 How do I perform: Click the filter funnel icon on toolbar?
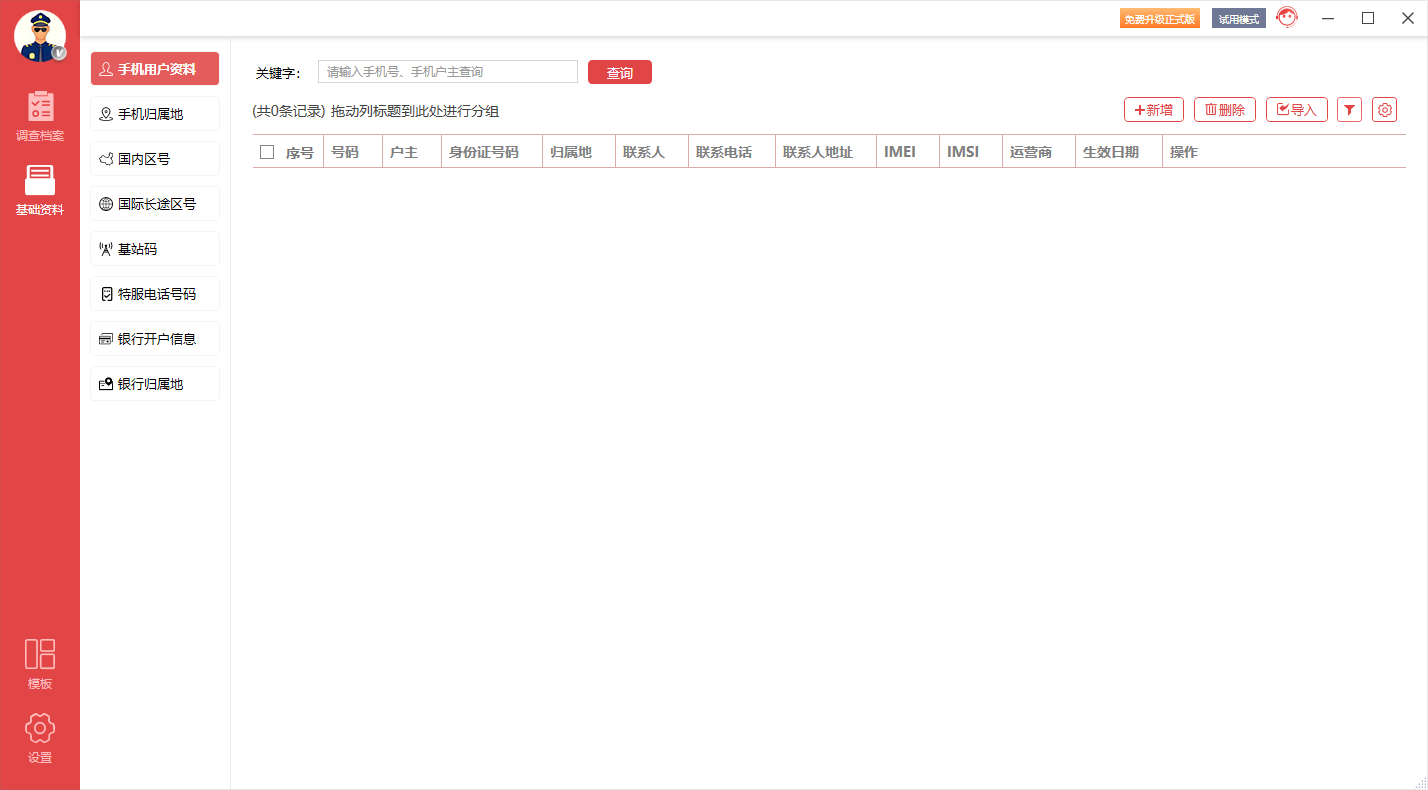[1349, 110]
